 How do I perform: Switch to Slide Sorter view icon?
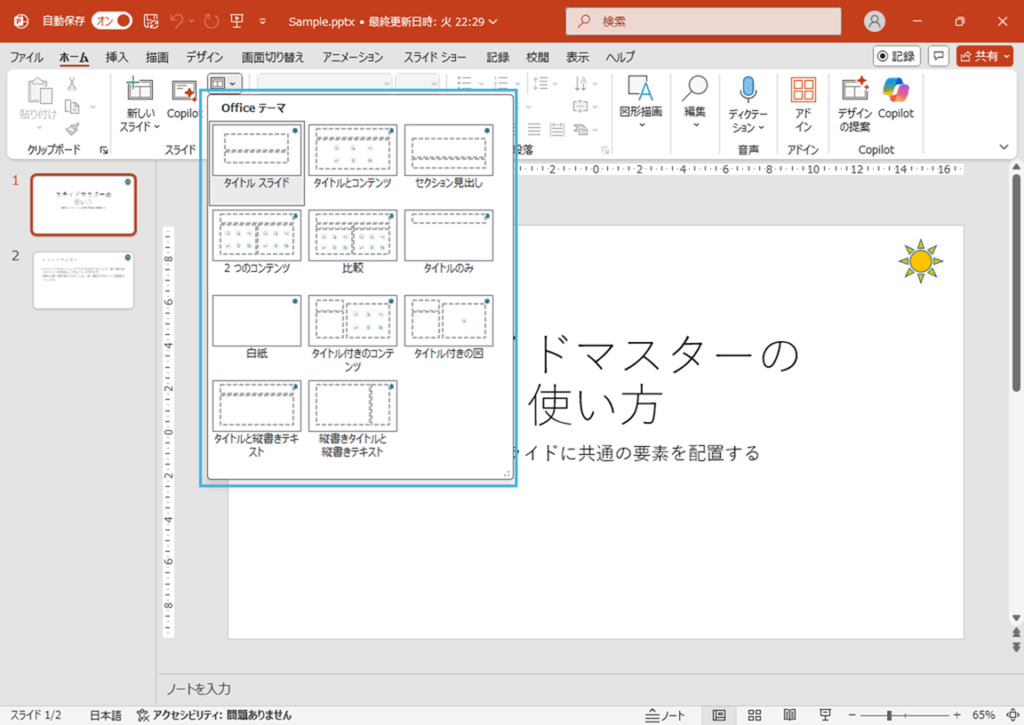pos(754,715)
